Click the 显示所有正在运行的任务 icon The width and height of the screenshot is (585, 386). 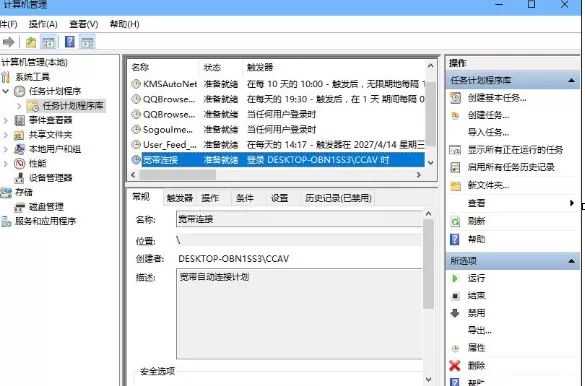coord(455,150)
